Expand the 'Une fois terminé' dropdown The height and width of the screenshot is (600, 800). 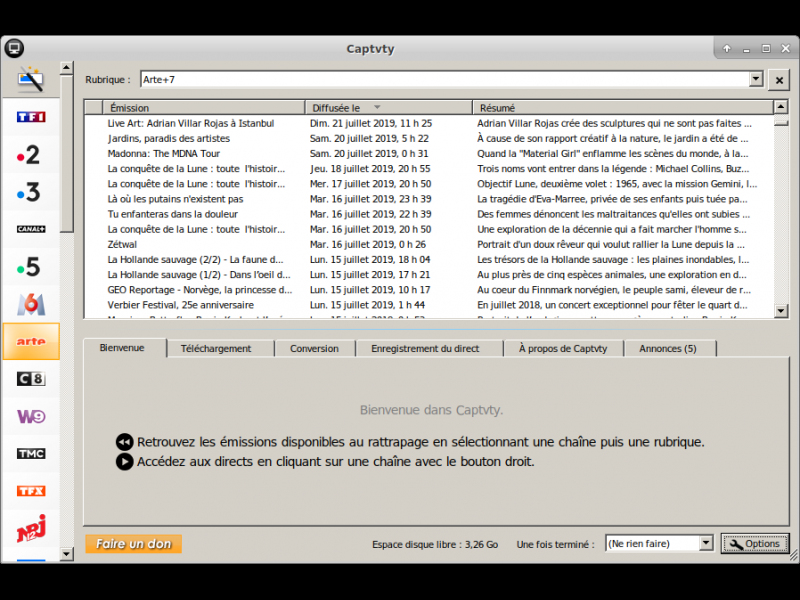706,543
